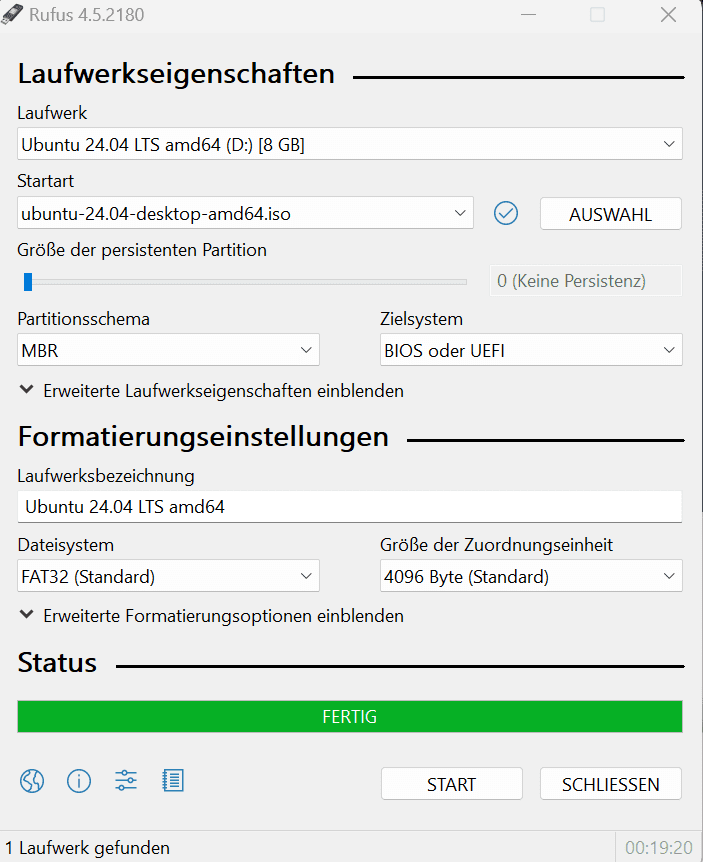Open the Laufwerk drive dropdown

[350, 144]
